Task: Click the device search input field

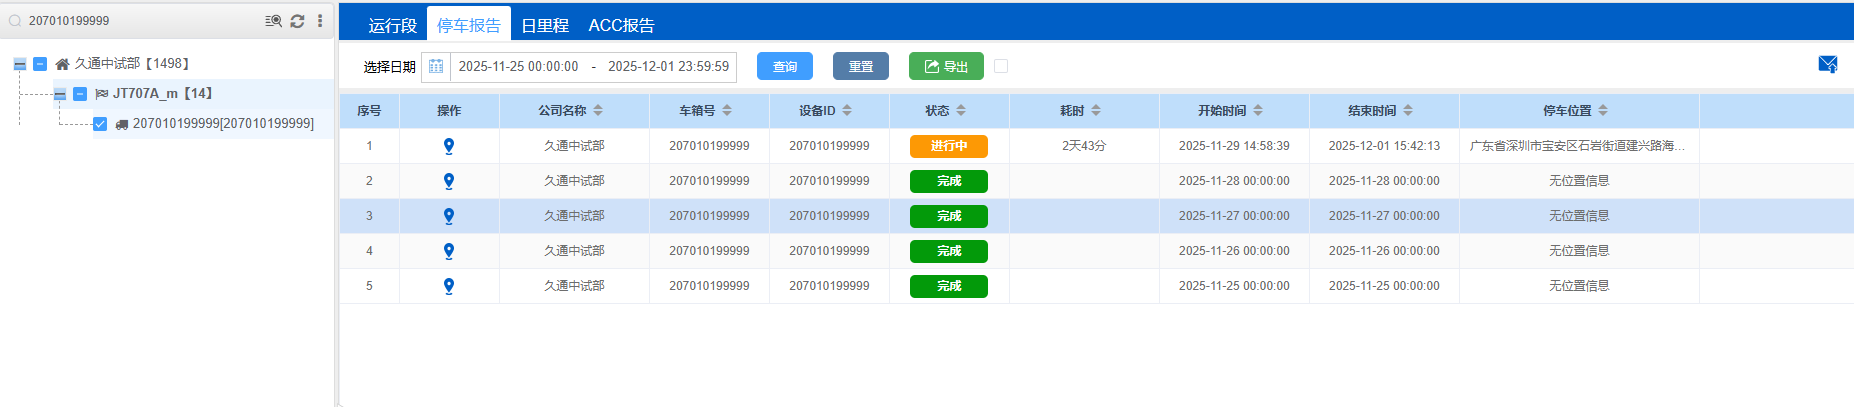Action: click(x=140, y=21)
